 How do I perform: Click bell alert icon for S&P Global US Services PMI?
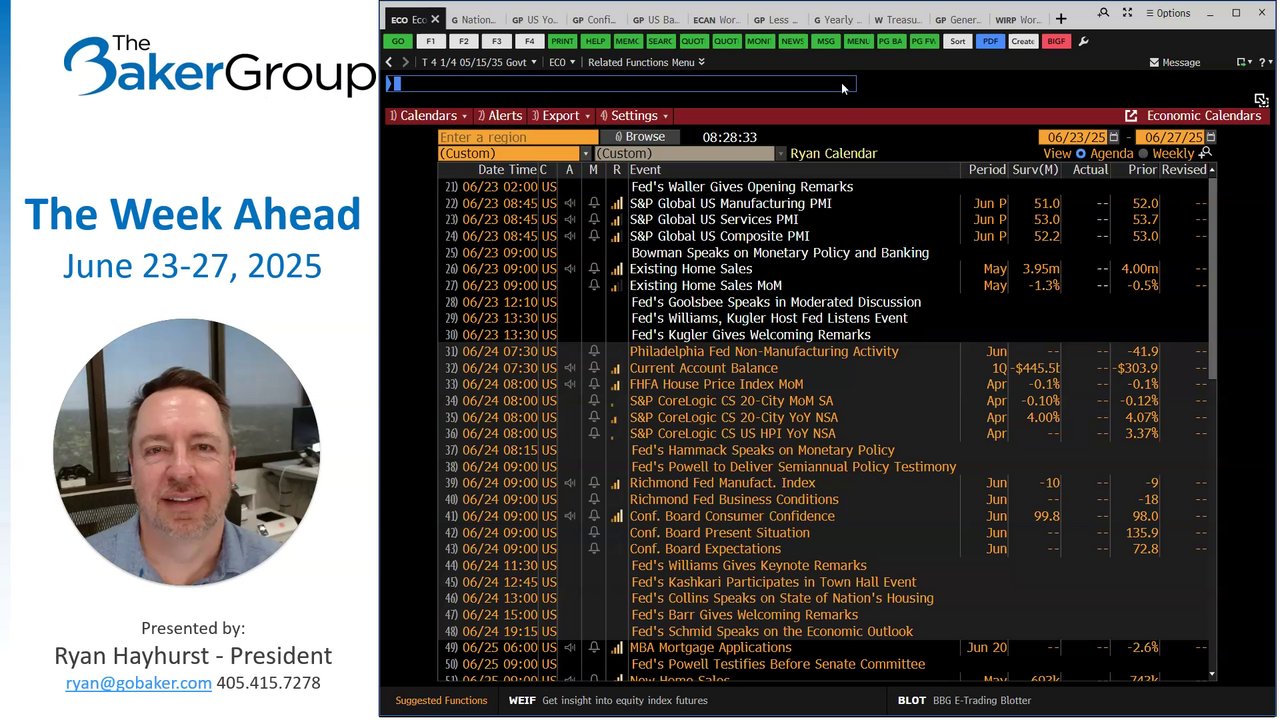[x=593, y=220]
